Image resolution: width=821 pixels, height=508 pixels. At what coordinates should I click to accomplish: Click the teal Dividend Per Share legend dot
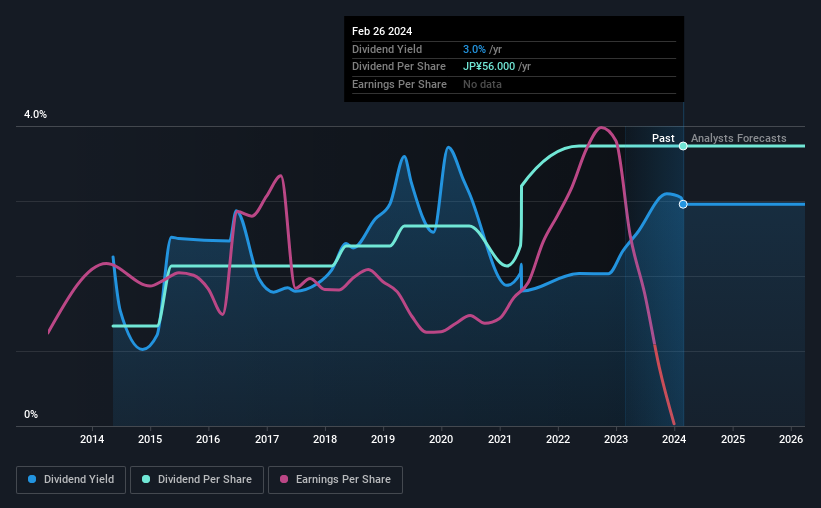146,479
